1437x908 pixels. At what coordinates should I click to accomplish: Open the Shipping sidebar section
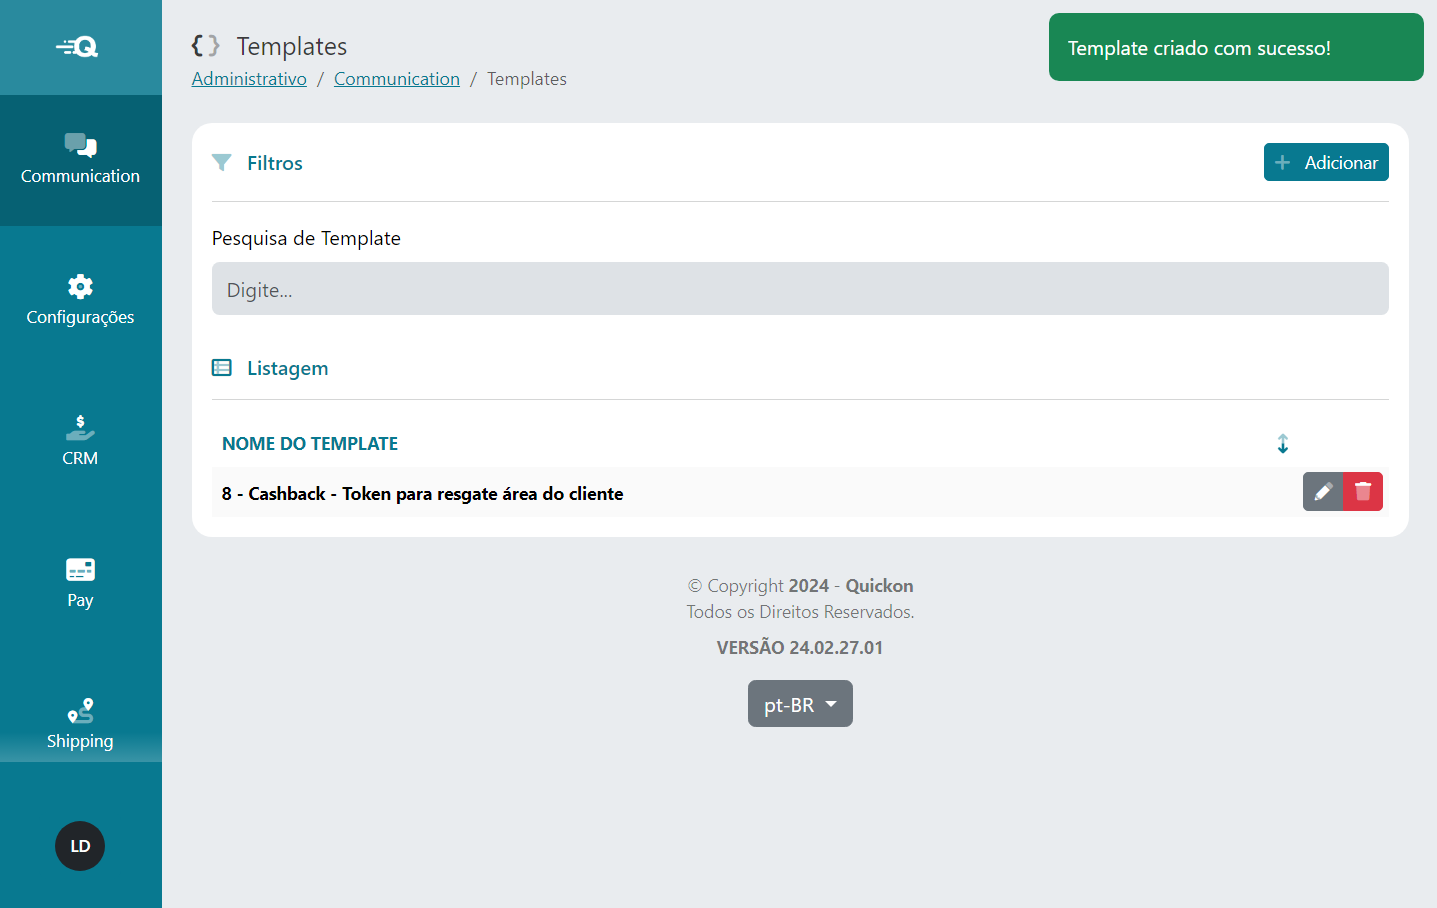point(80,725)
